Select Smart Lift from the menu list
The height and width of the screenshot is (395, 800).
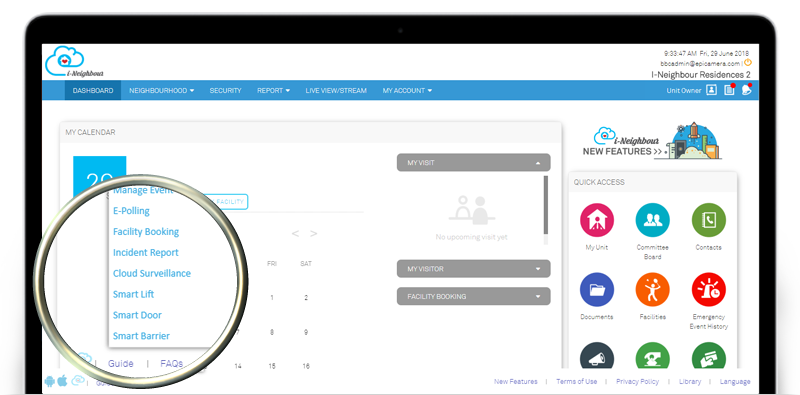[x=133, y=294]
